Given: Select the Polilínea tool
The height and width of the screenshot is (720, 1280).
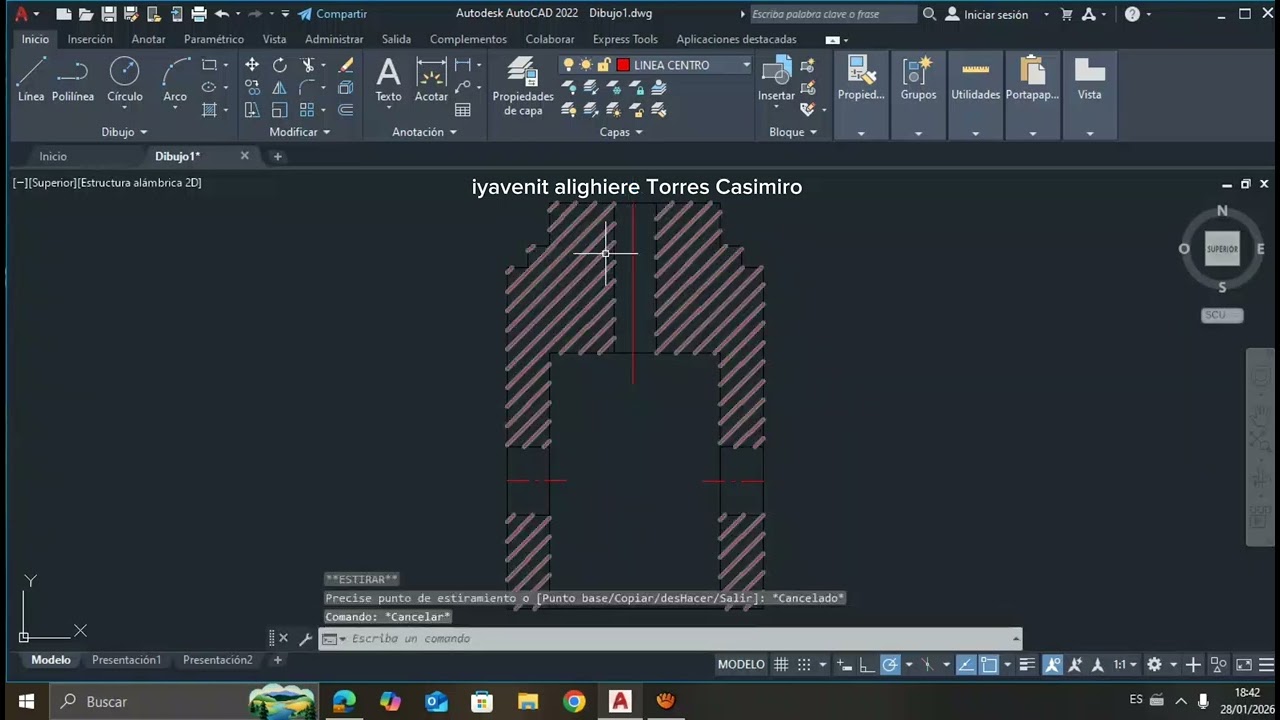Looking at the screenshot, I should (x=73, y=78).
